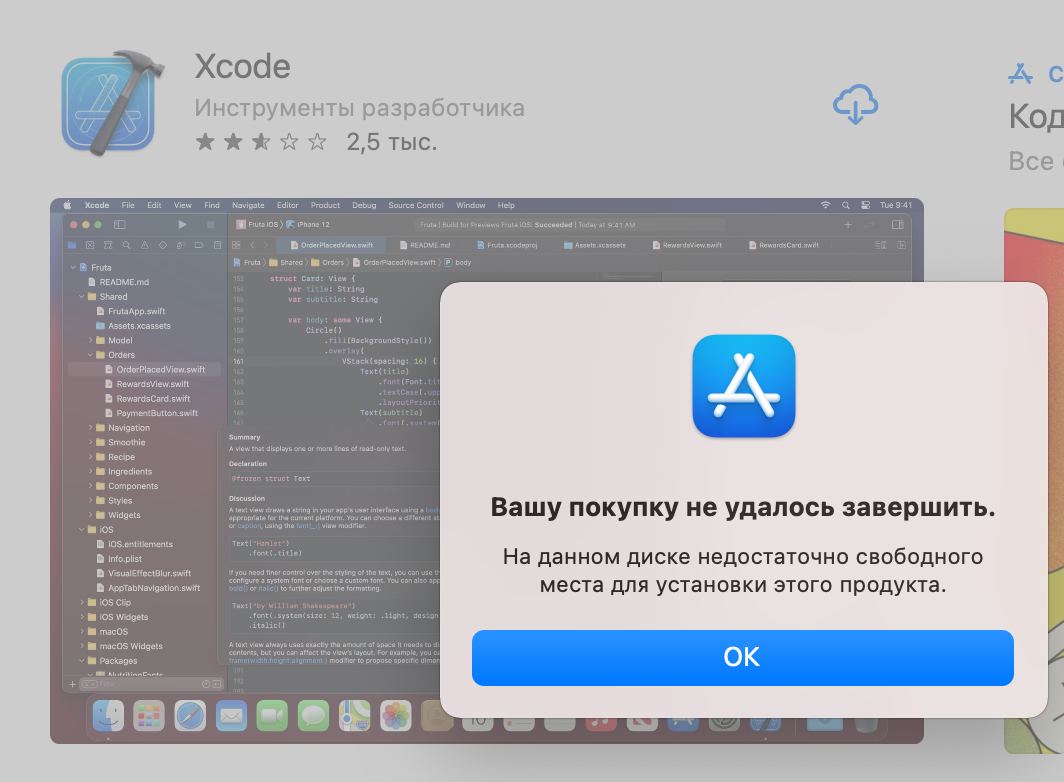1064x782 pixels.
Task: Click the Xcode hammer app icon
Action: 113,103
